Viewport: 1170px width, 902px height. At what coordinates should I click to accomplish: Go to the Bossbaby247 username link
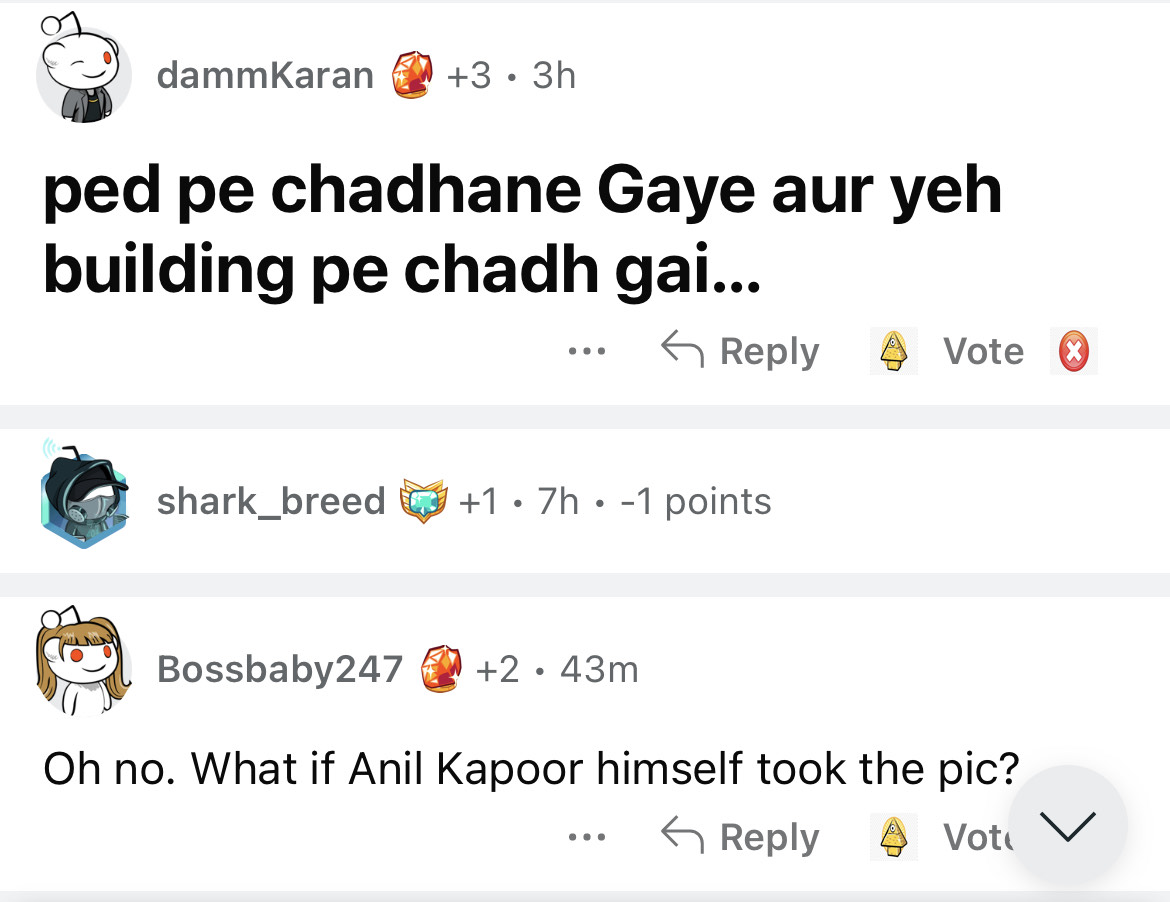(x=280, y=669)
